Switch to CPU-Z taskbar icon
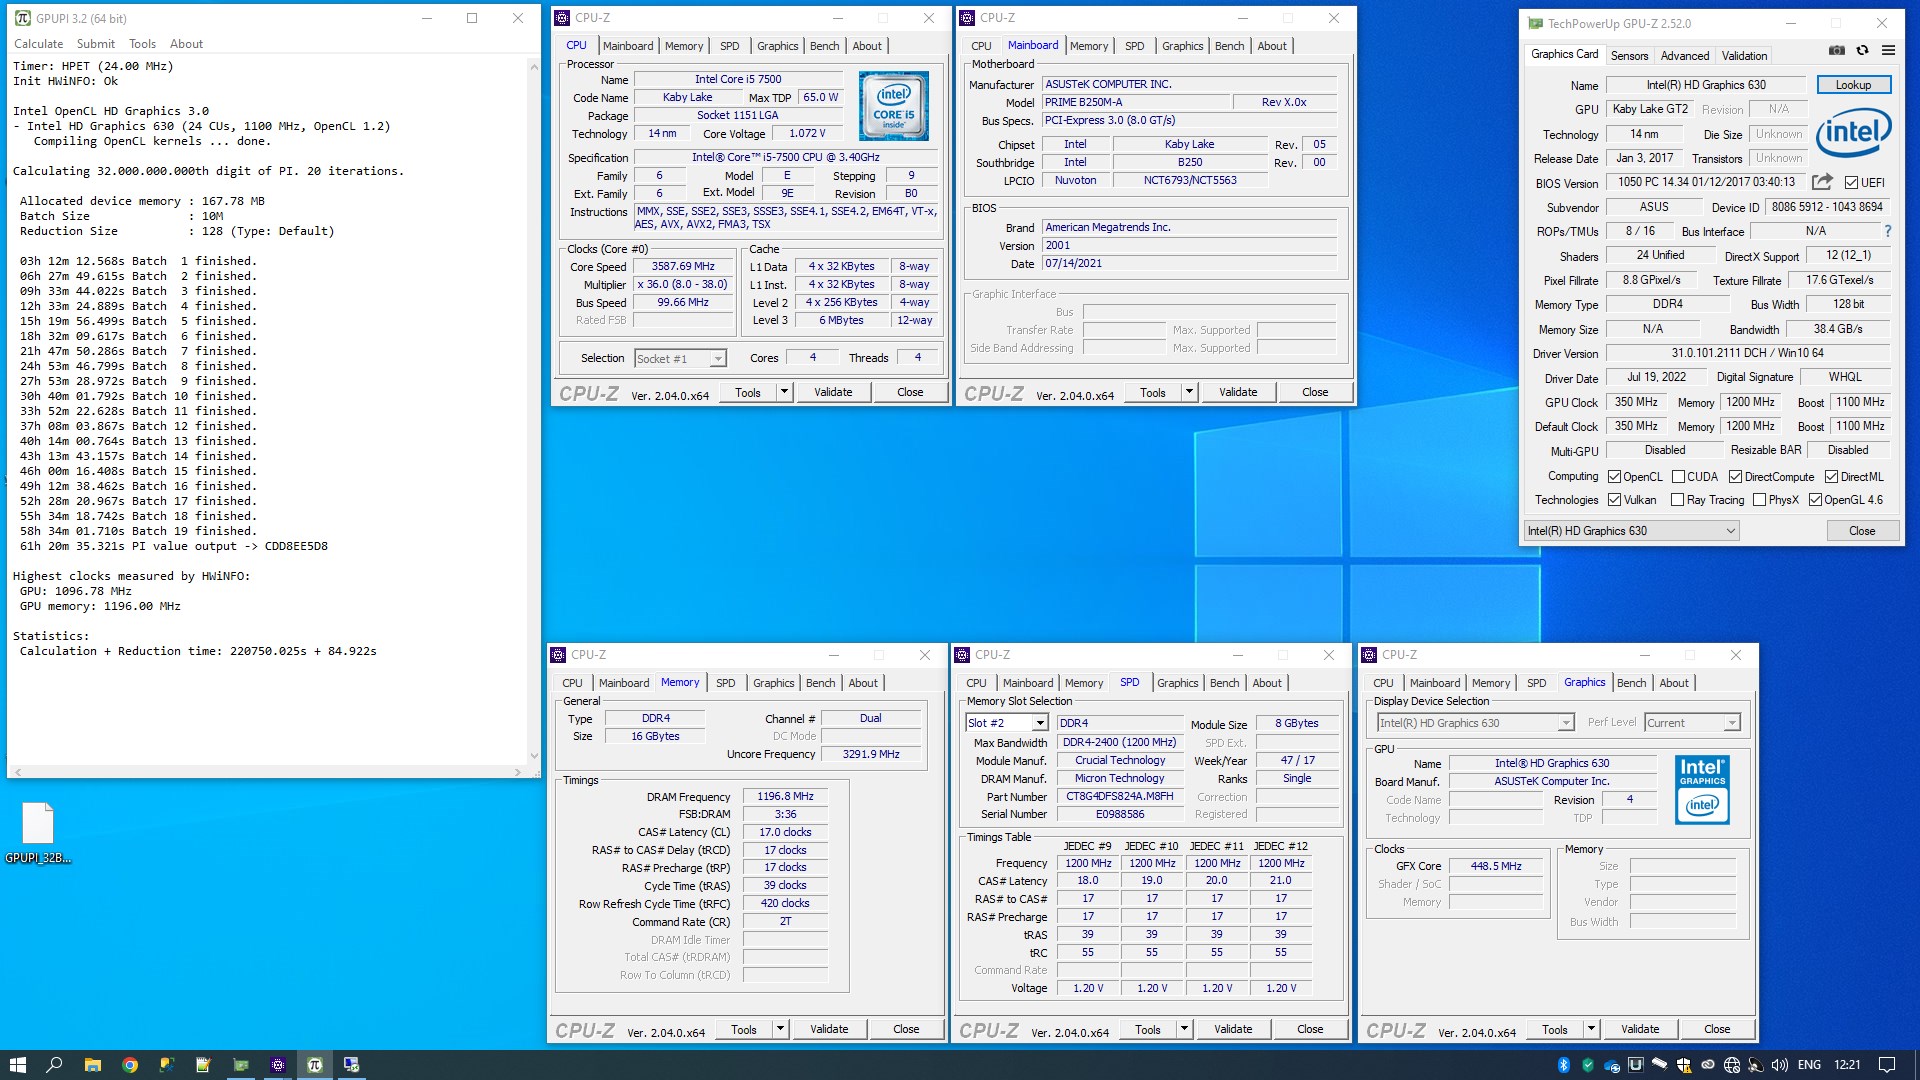1920x1080 pixels. click(278, 1065)
